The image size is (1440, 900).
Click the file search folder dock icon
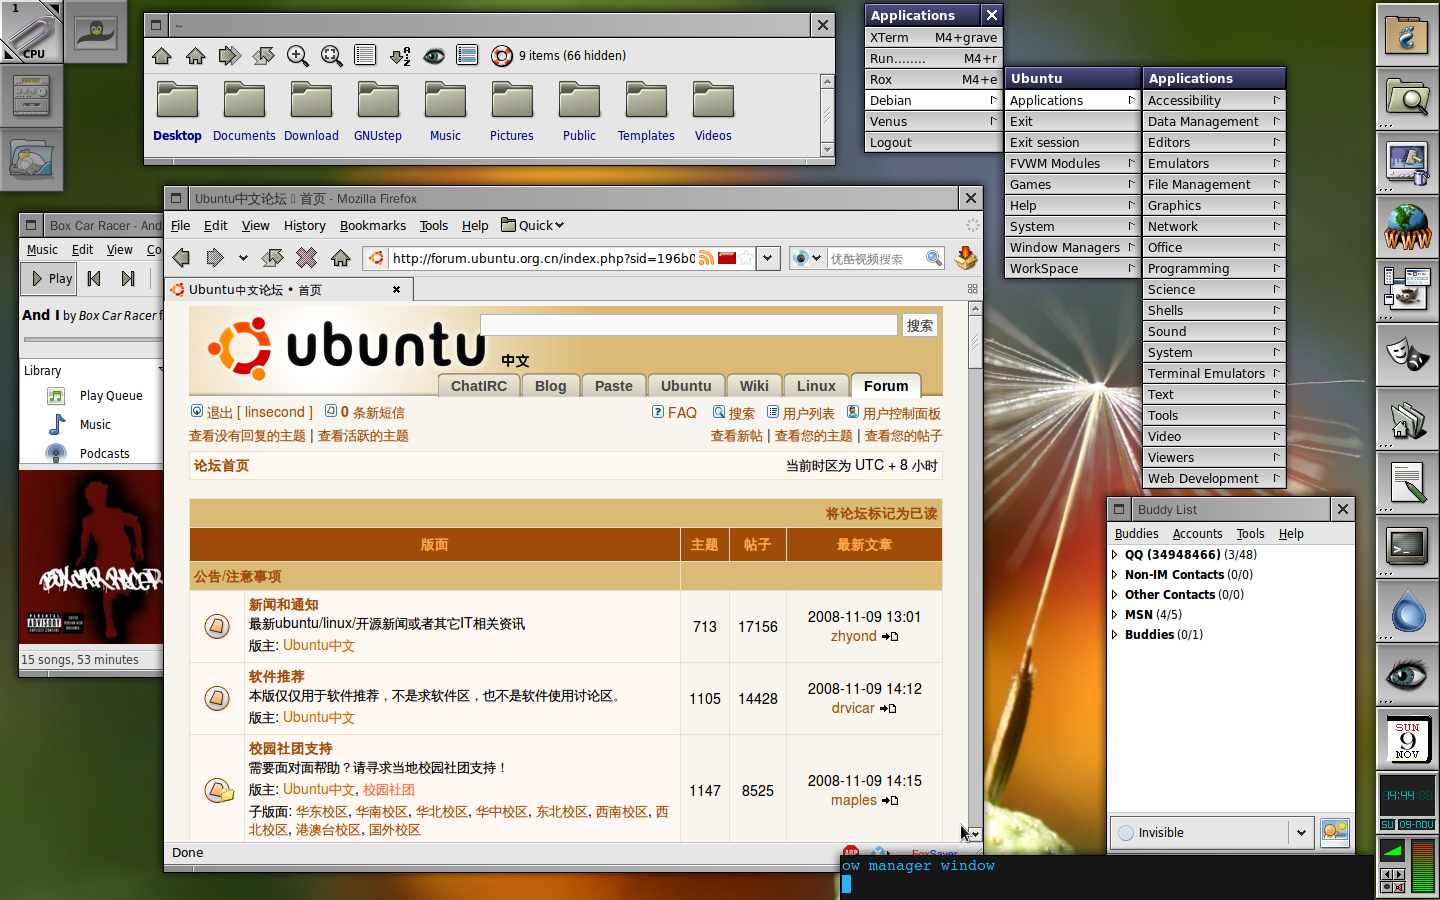[1408, 97]
